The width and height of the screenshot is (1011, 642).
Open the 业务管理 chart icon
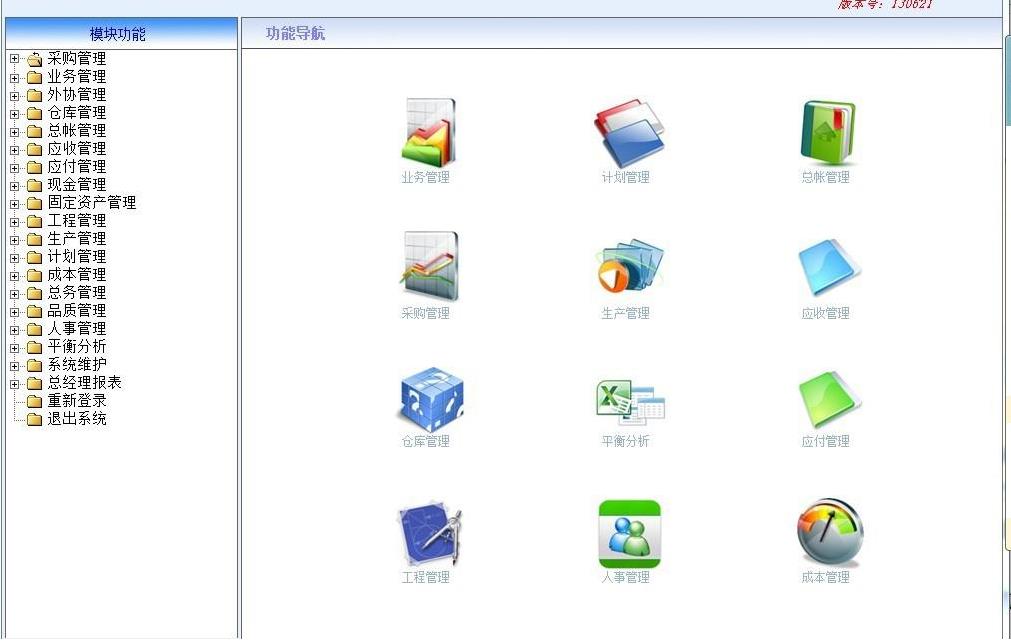pyautogui.click(x=428, y=132)
